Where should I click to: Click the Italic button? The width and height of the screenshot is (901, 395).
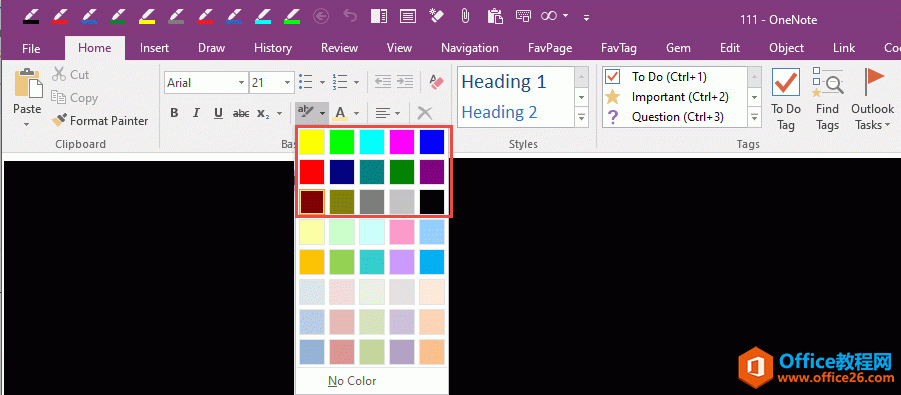196,113
